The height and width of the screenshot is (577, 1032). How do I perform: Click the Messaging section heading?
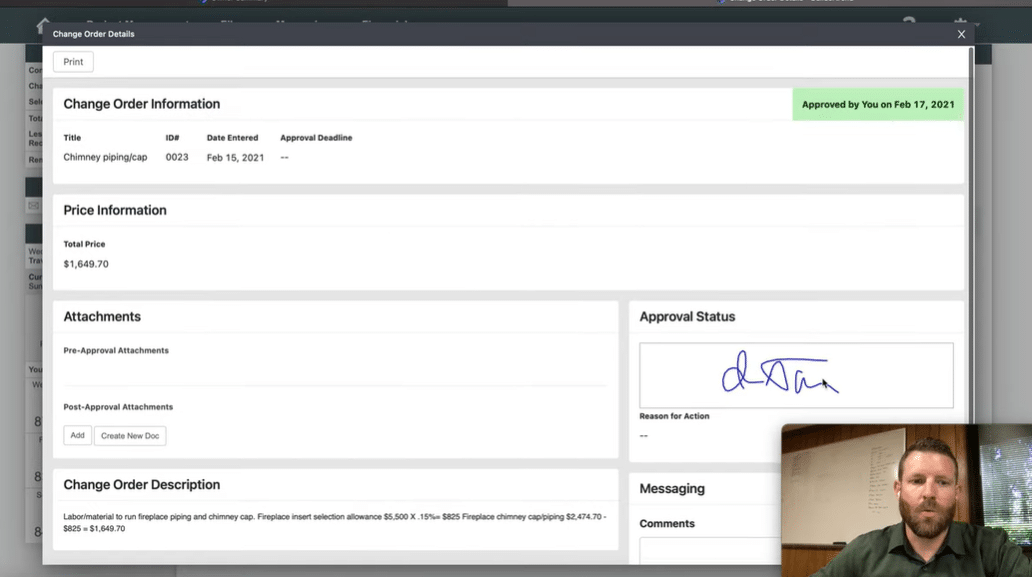point(672,489)
